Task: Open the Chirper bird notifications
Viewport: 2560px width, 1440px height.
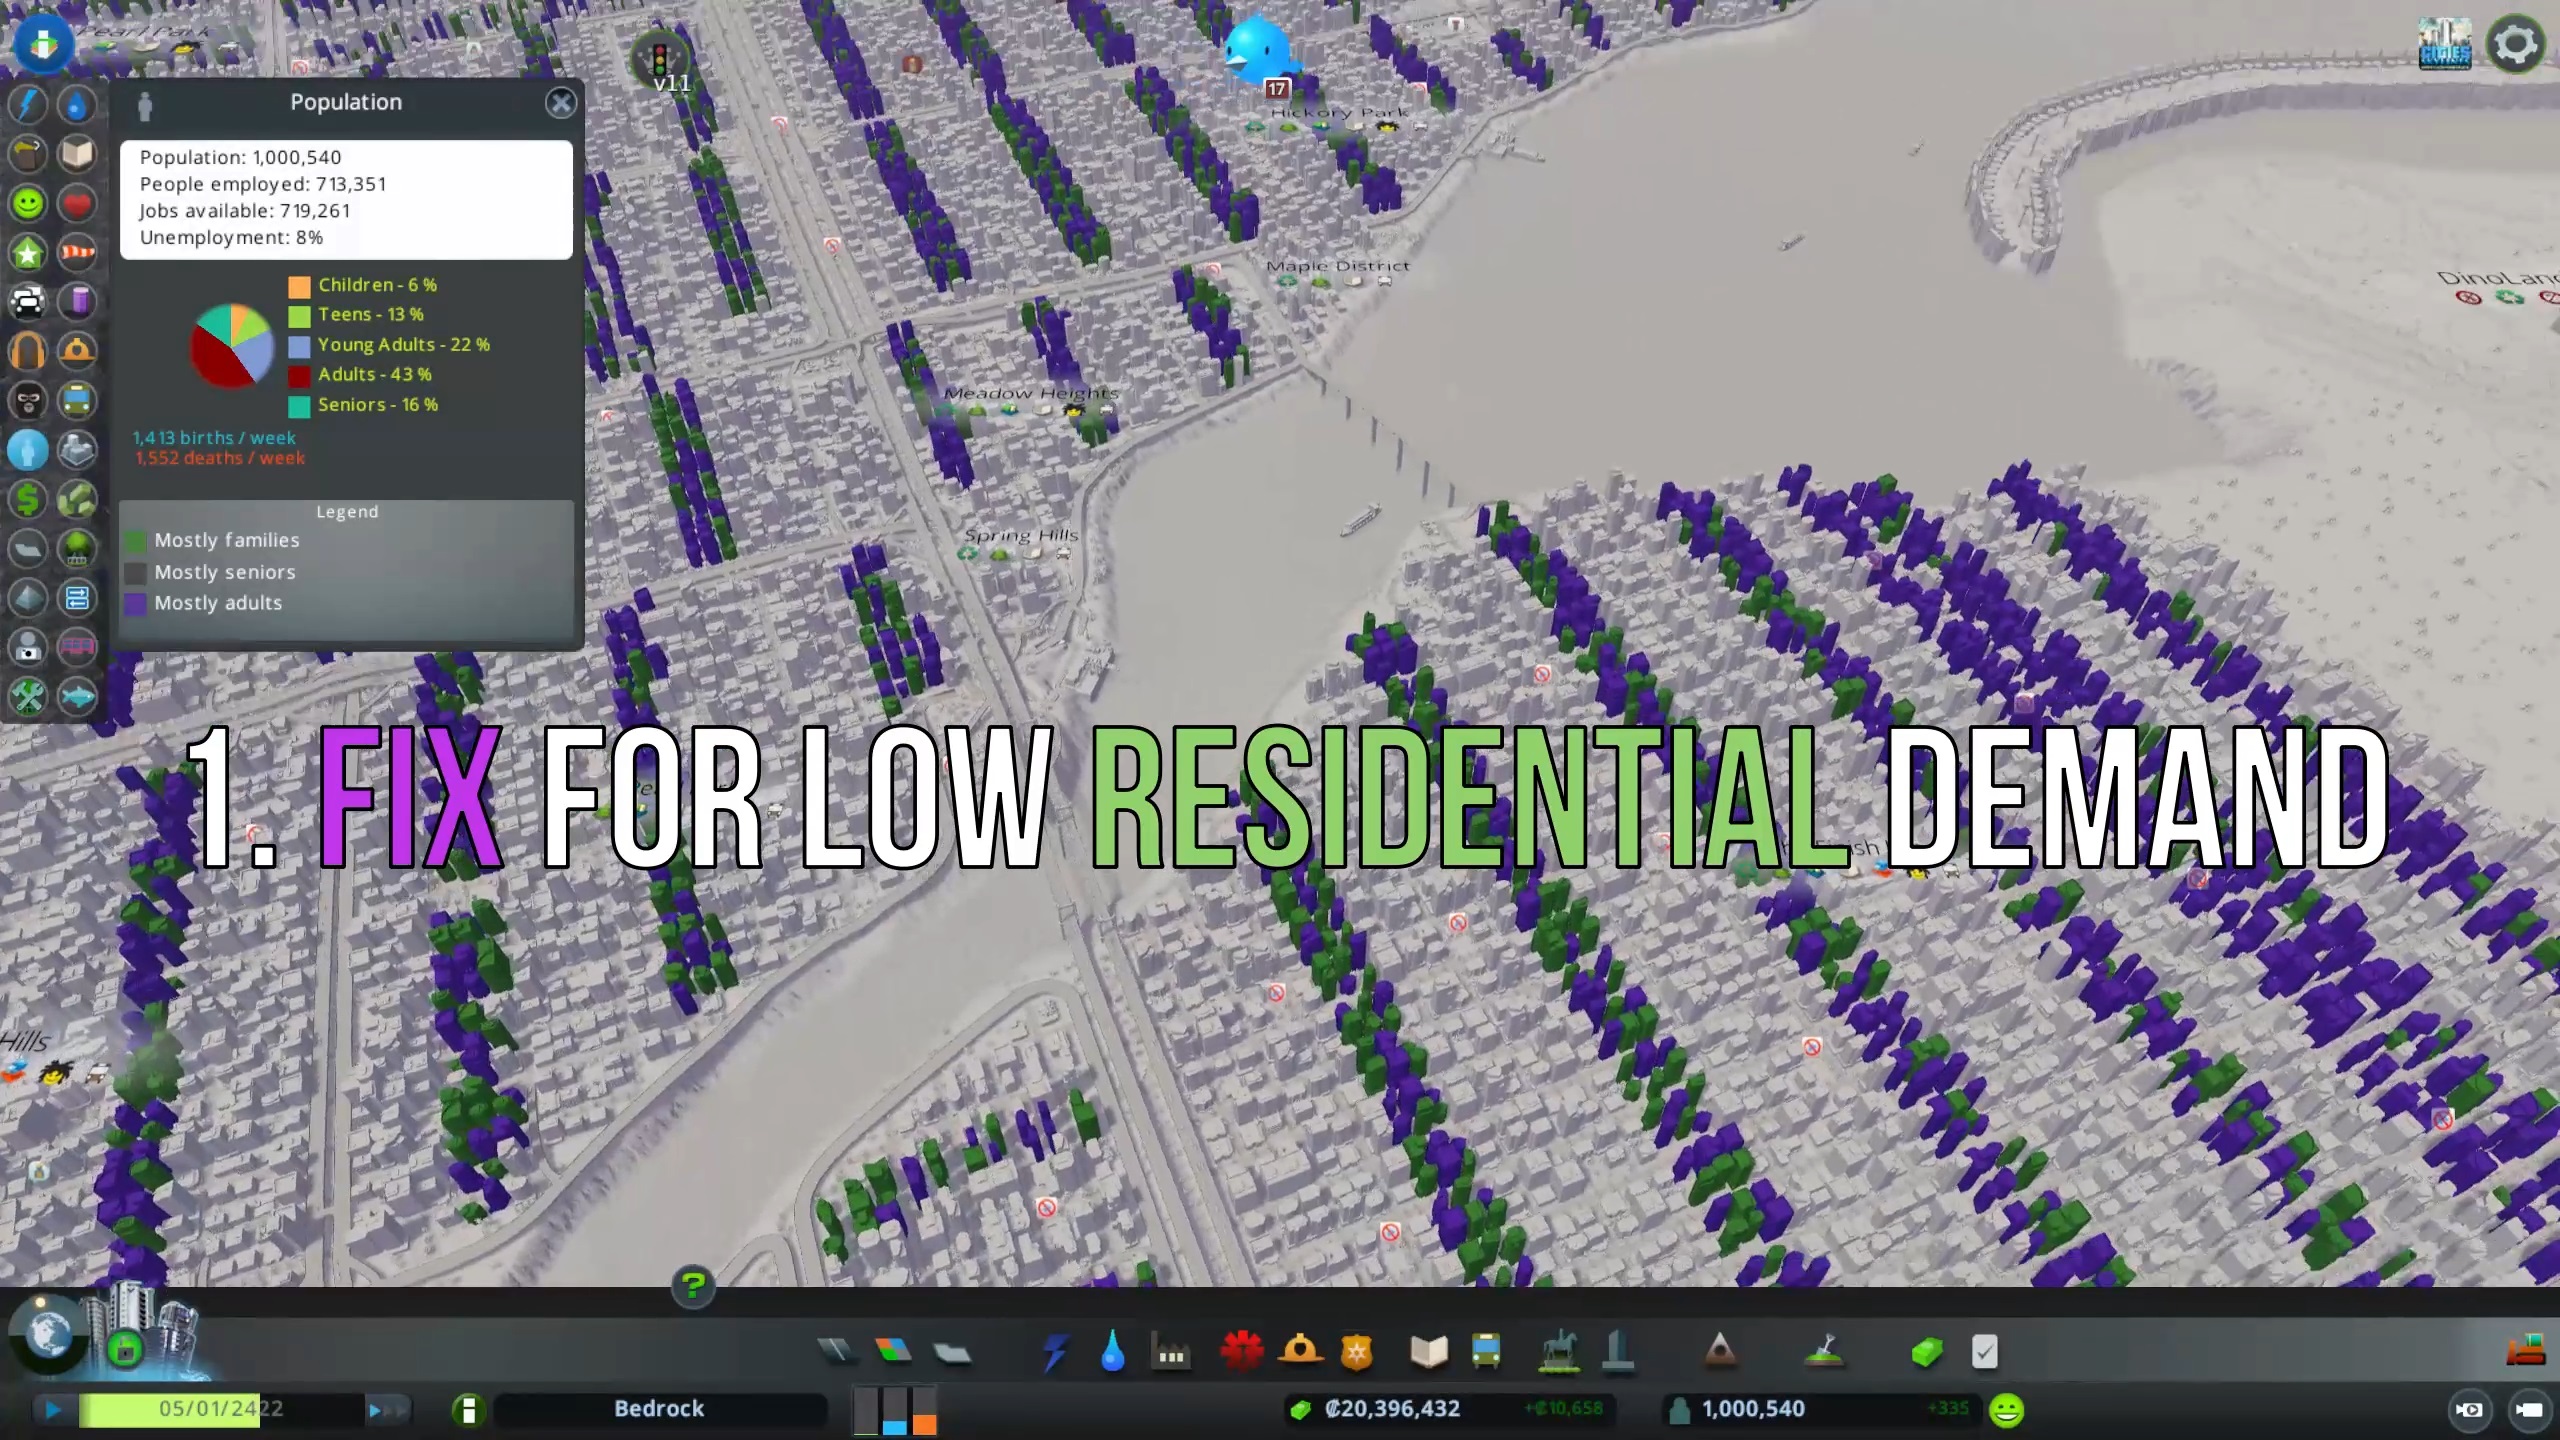Action: 1256,52
